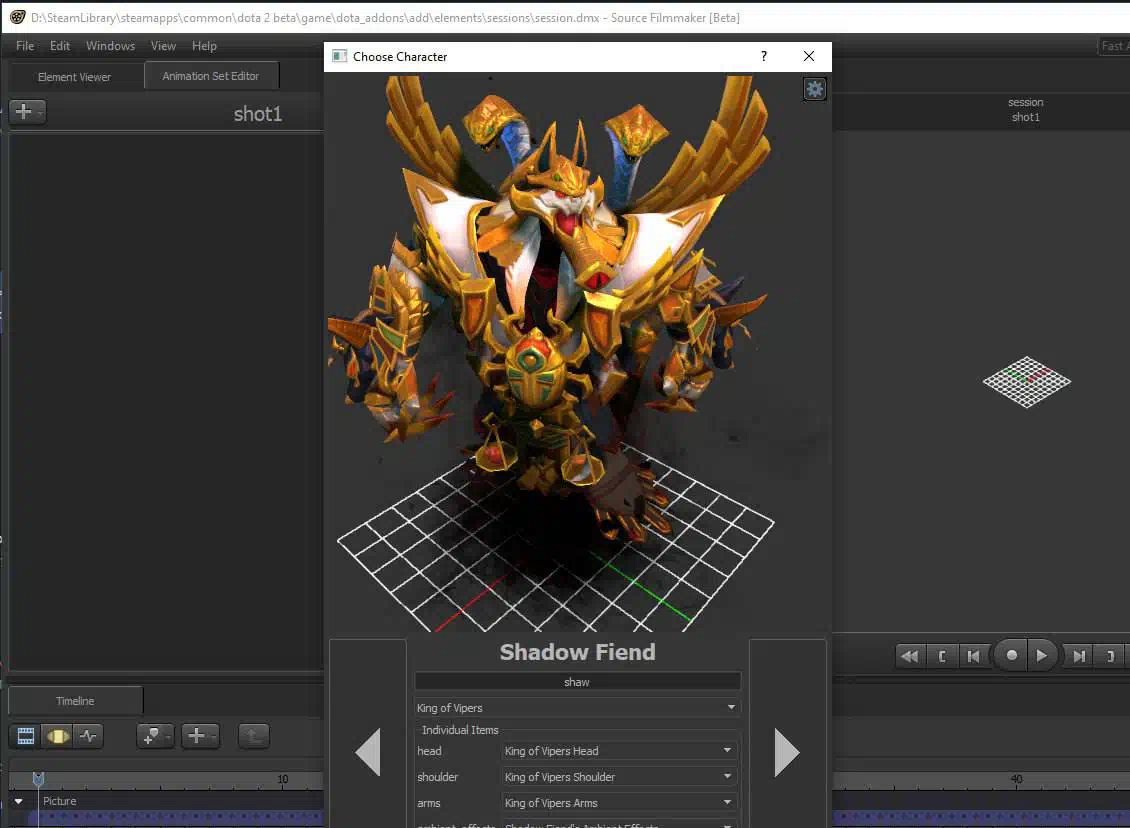Click the up-level arrow button in timeline
This screenshot has height=828, width=1130.
(253, 736)
